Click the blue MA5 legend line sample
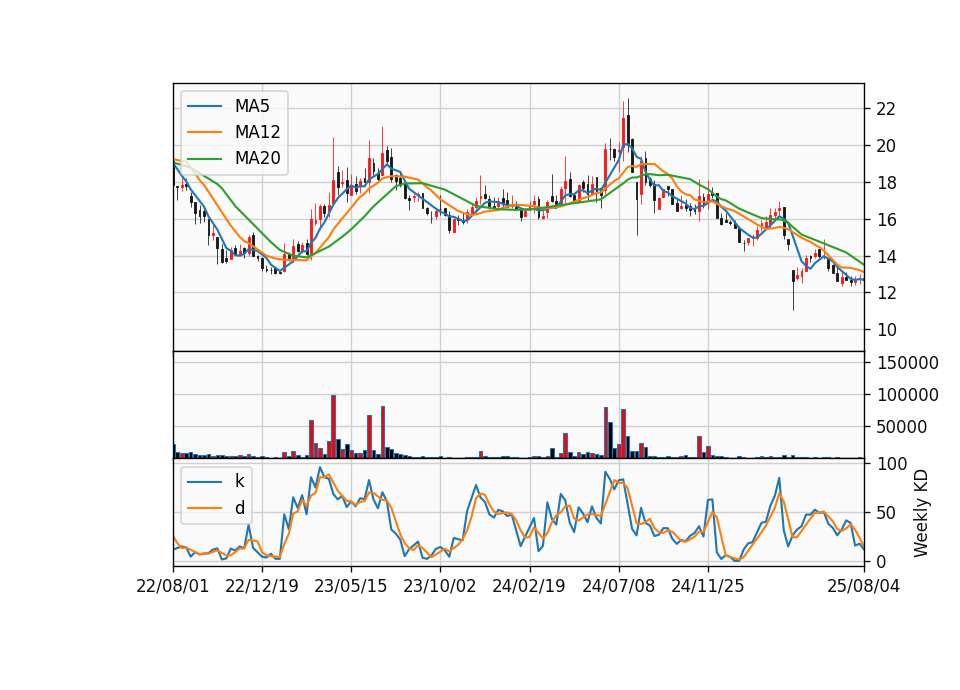 (x=204, y=106)
